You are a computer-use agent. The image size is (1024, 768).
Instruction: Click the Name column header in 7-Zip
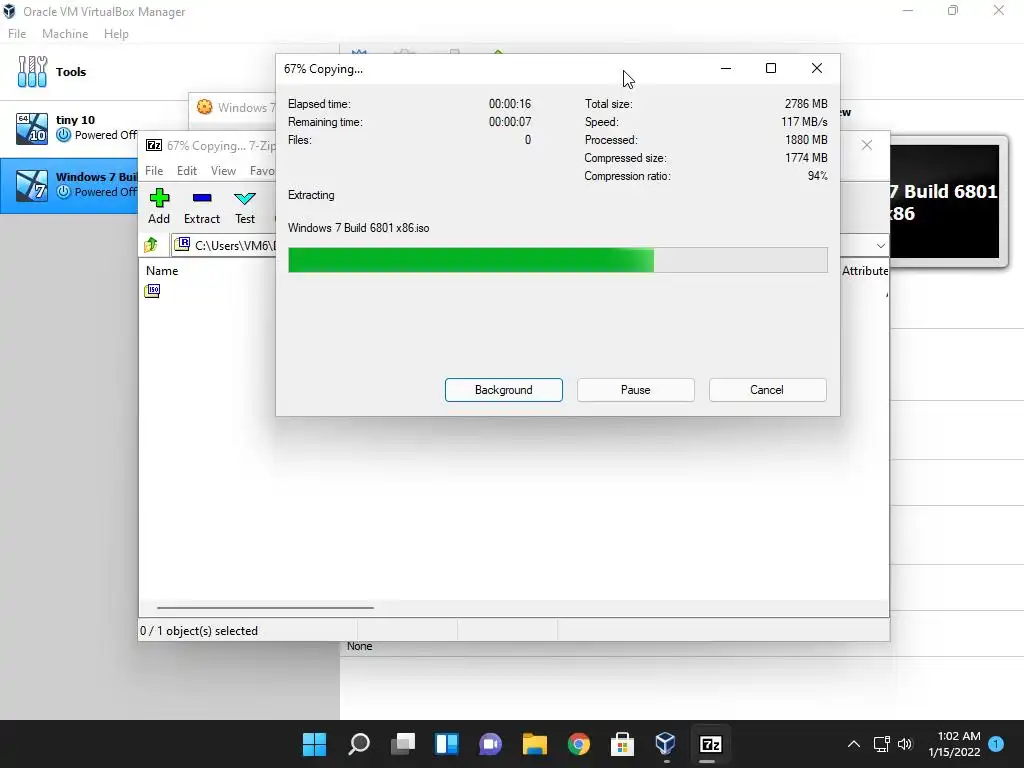tap(162, 270)
